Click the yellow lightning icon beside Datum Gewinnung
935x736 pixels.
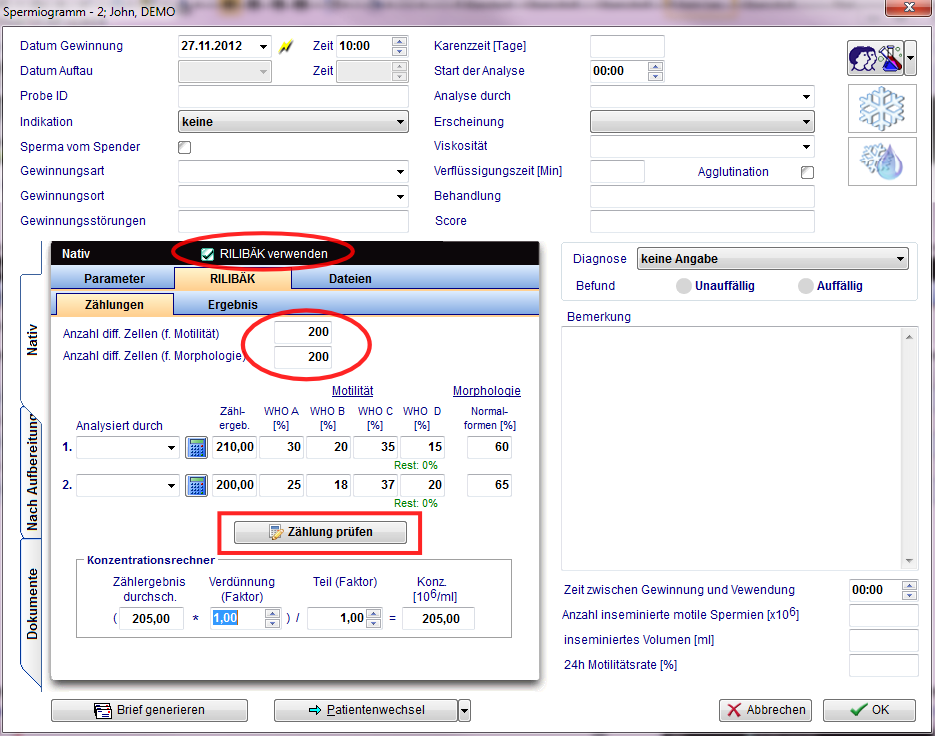(286, 47)
